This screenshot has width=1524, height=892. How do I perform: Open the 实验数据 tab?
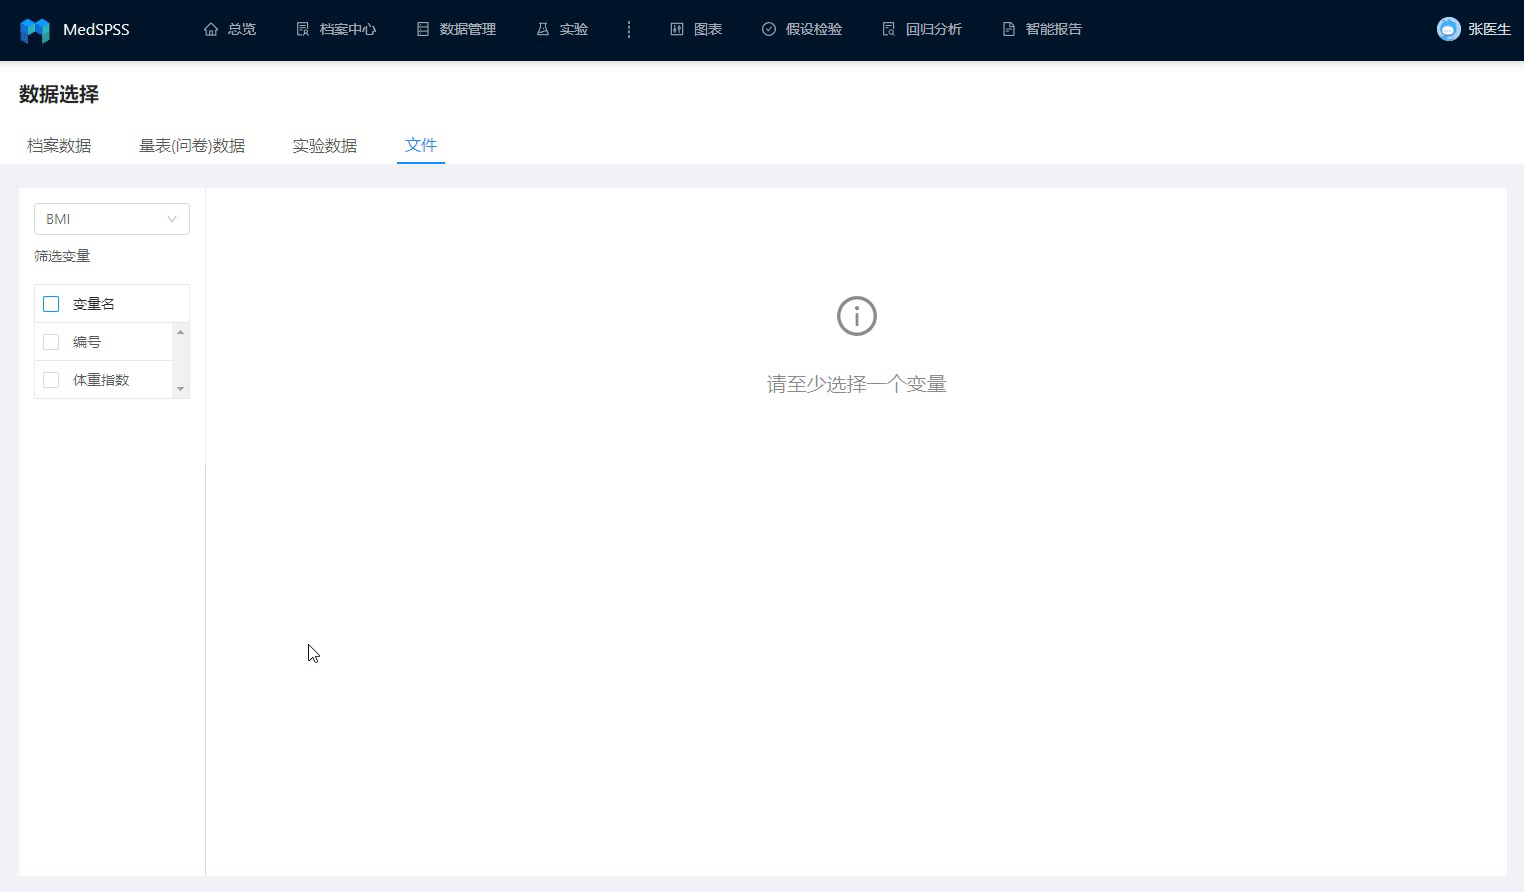(x=325, y=146)
